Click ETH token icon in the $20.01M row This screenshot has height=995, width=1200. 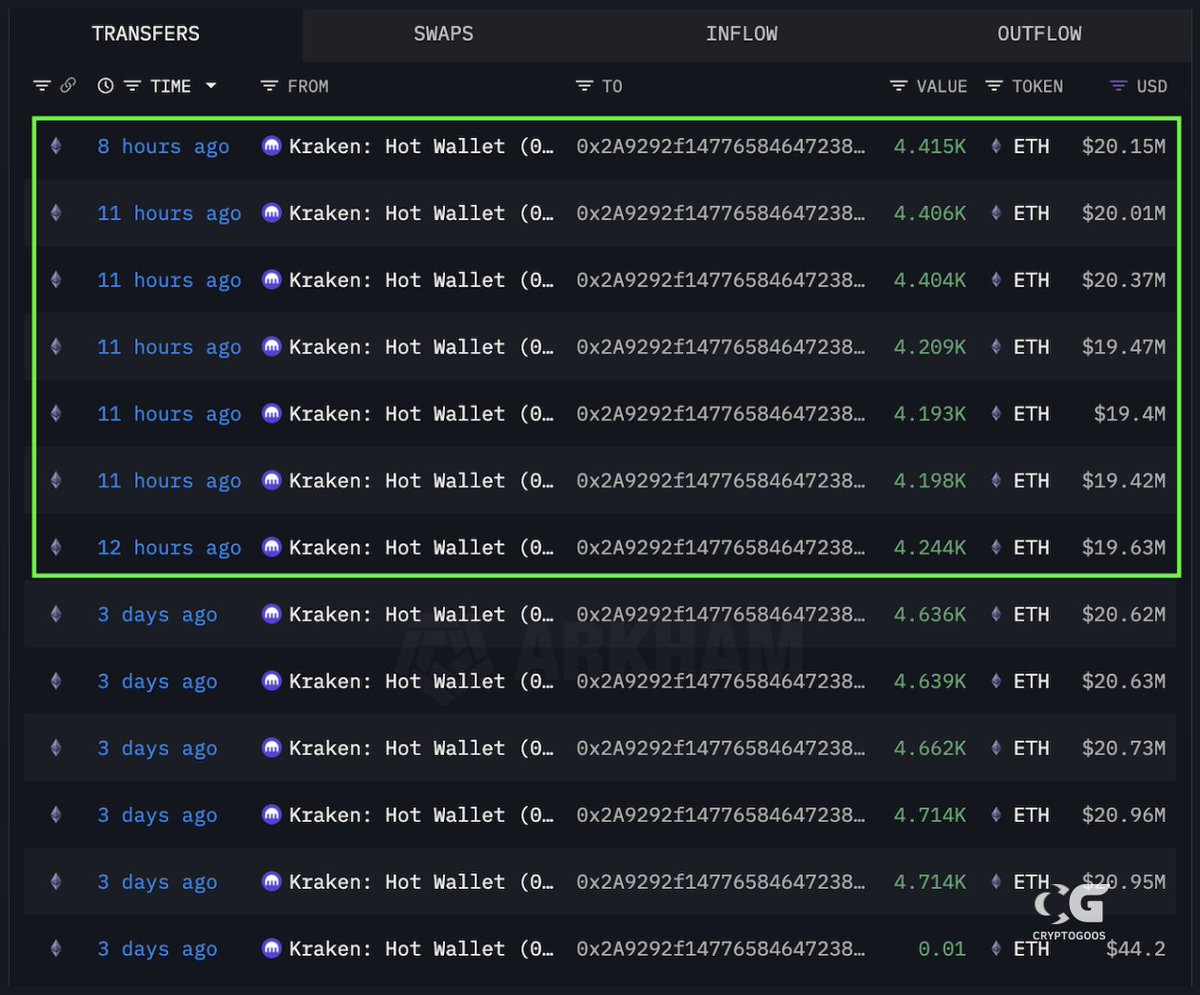click(996, 213)
